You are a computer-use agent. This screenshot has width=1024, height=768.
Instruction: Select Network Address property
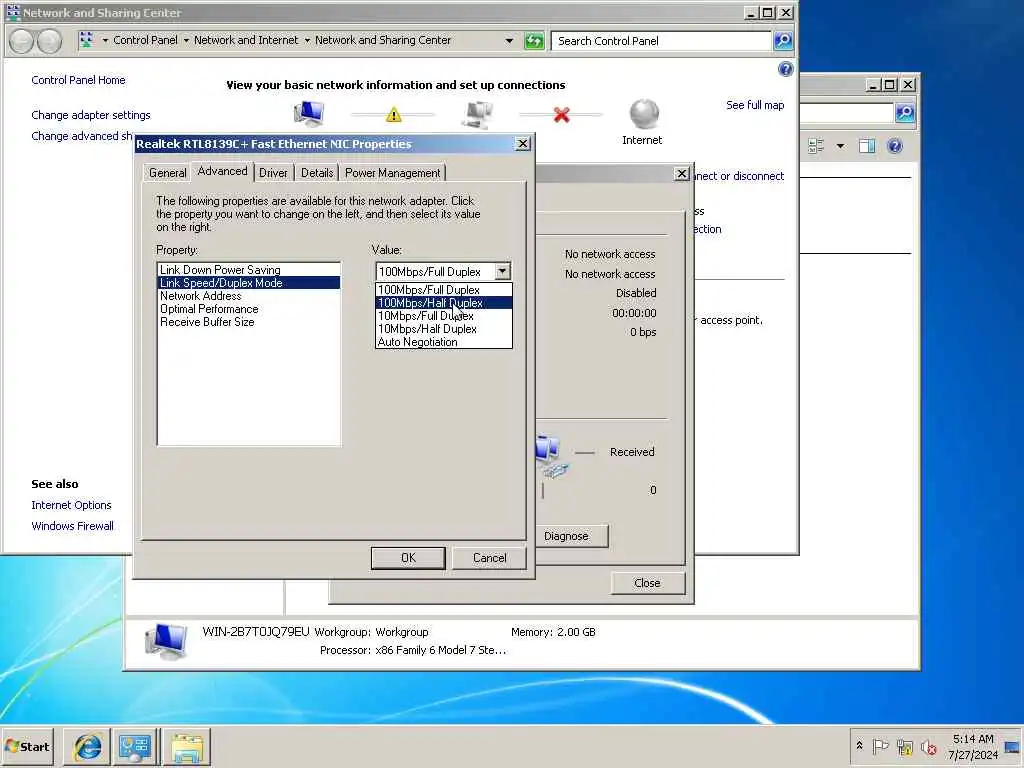pyautogui.click(x=248, y=296)
